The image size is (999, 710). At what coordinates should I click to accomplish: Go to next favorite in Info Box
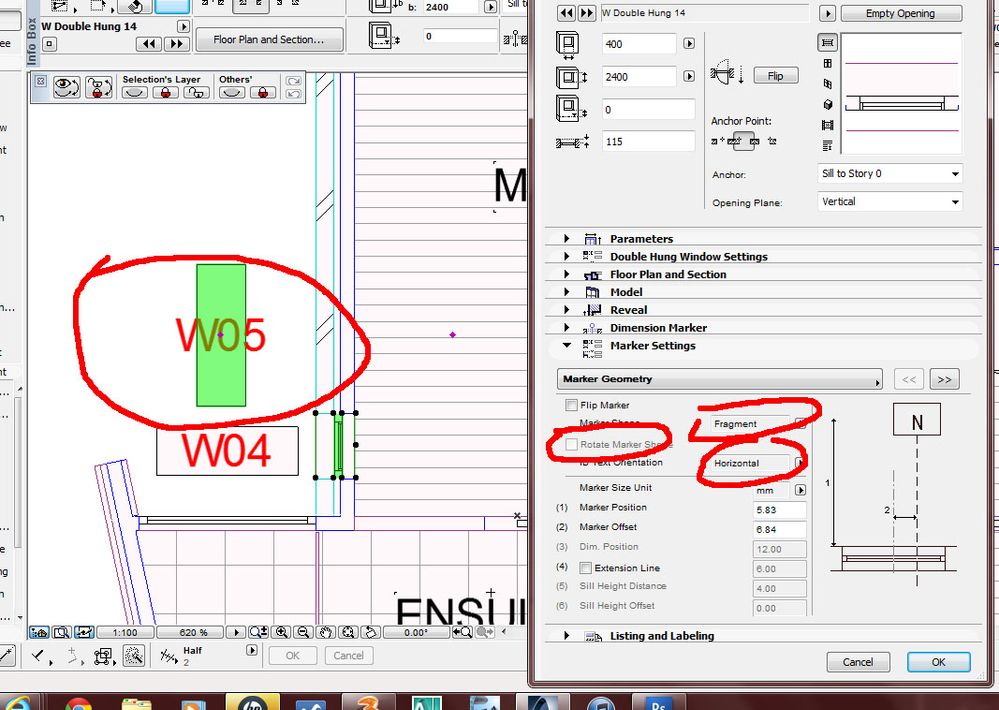click(176, 43)
